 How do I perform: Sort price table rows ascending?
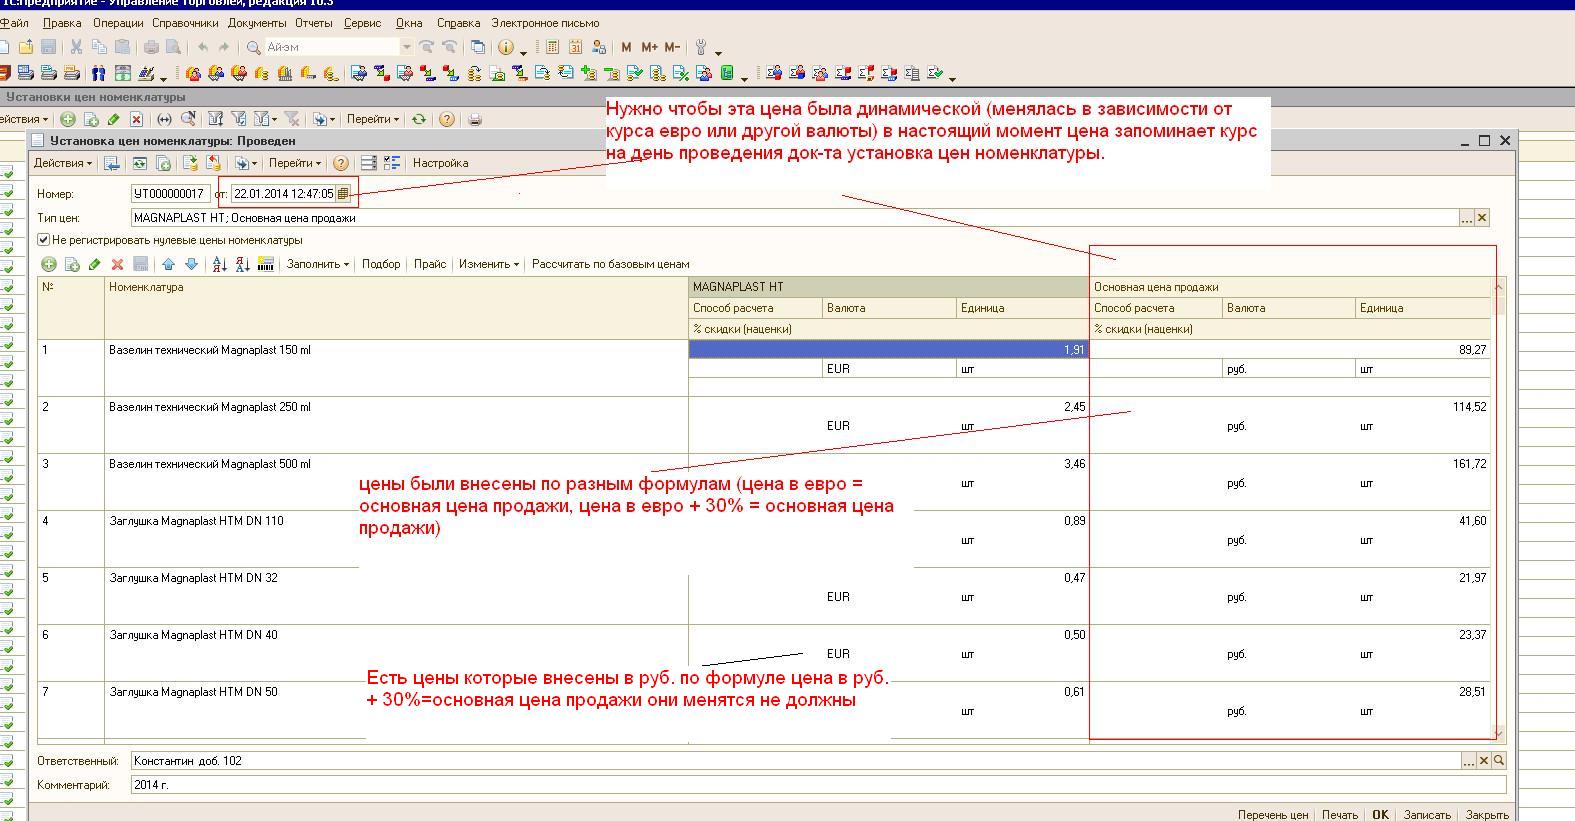tap(220, 264)
